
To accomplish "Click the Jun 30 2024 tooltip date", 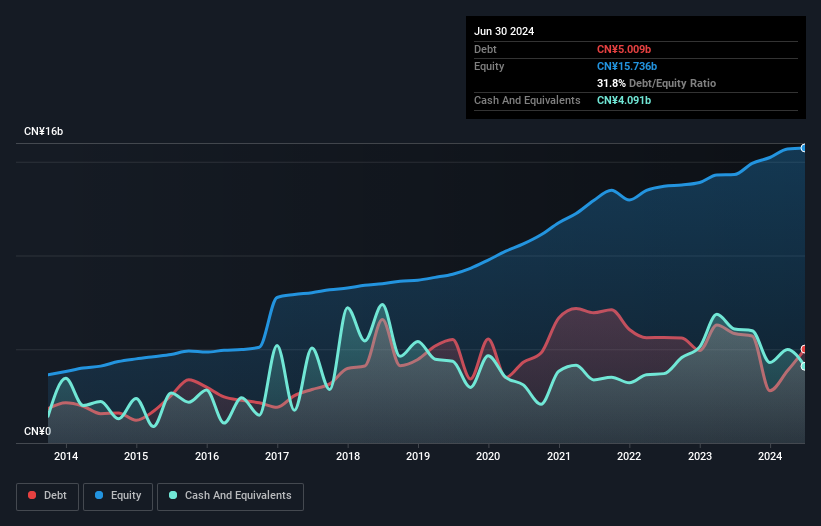I will [504, 31].
